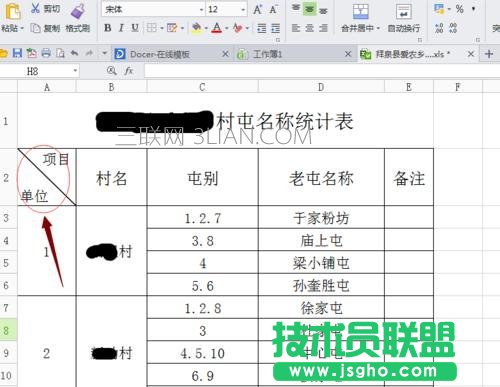Open the font size 12 dropdown
The image size is (500, 387).
(x=243, y=10)
